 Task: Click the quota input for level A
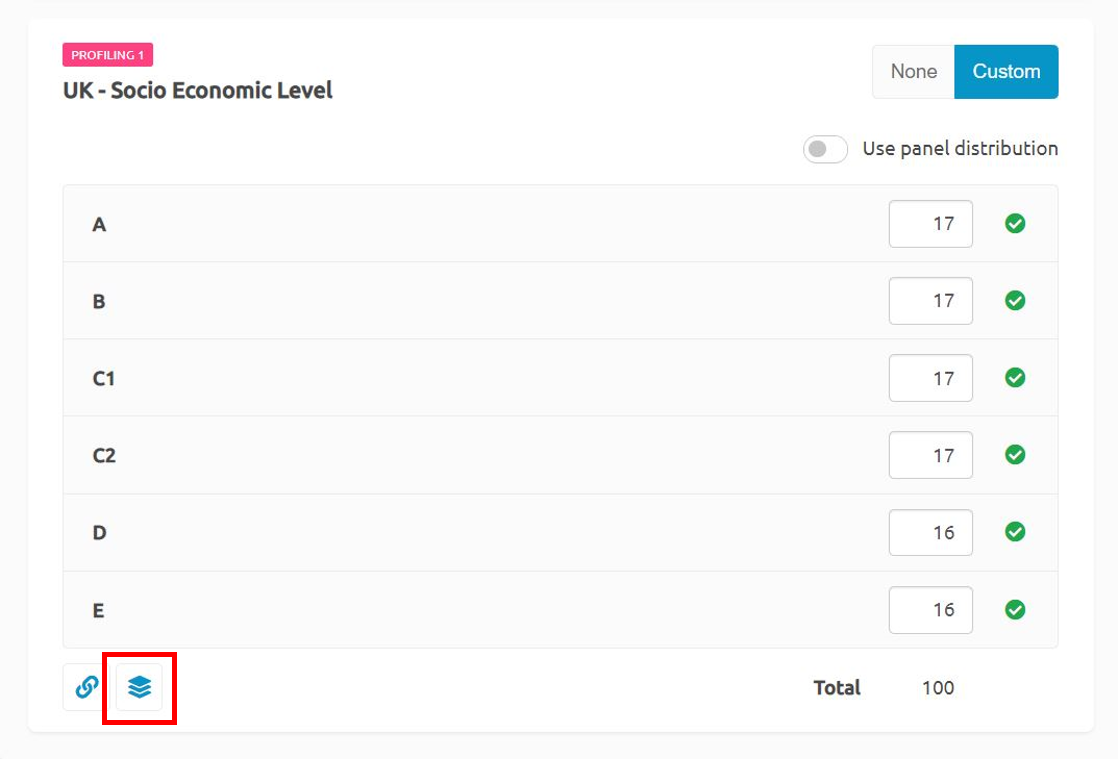click(x=930, y=224)
